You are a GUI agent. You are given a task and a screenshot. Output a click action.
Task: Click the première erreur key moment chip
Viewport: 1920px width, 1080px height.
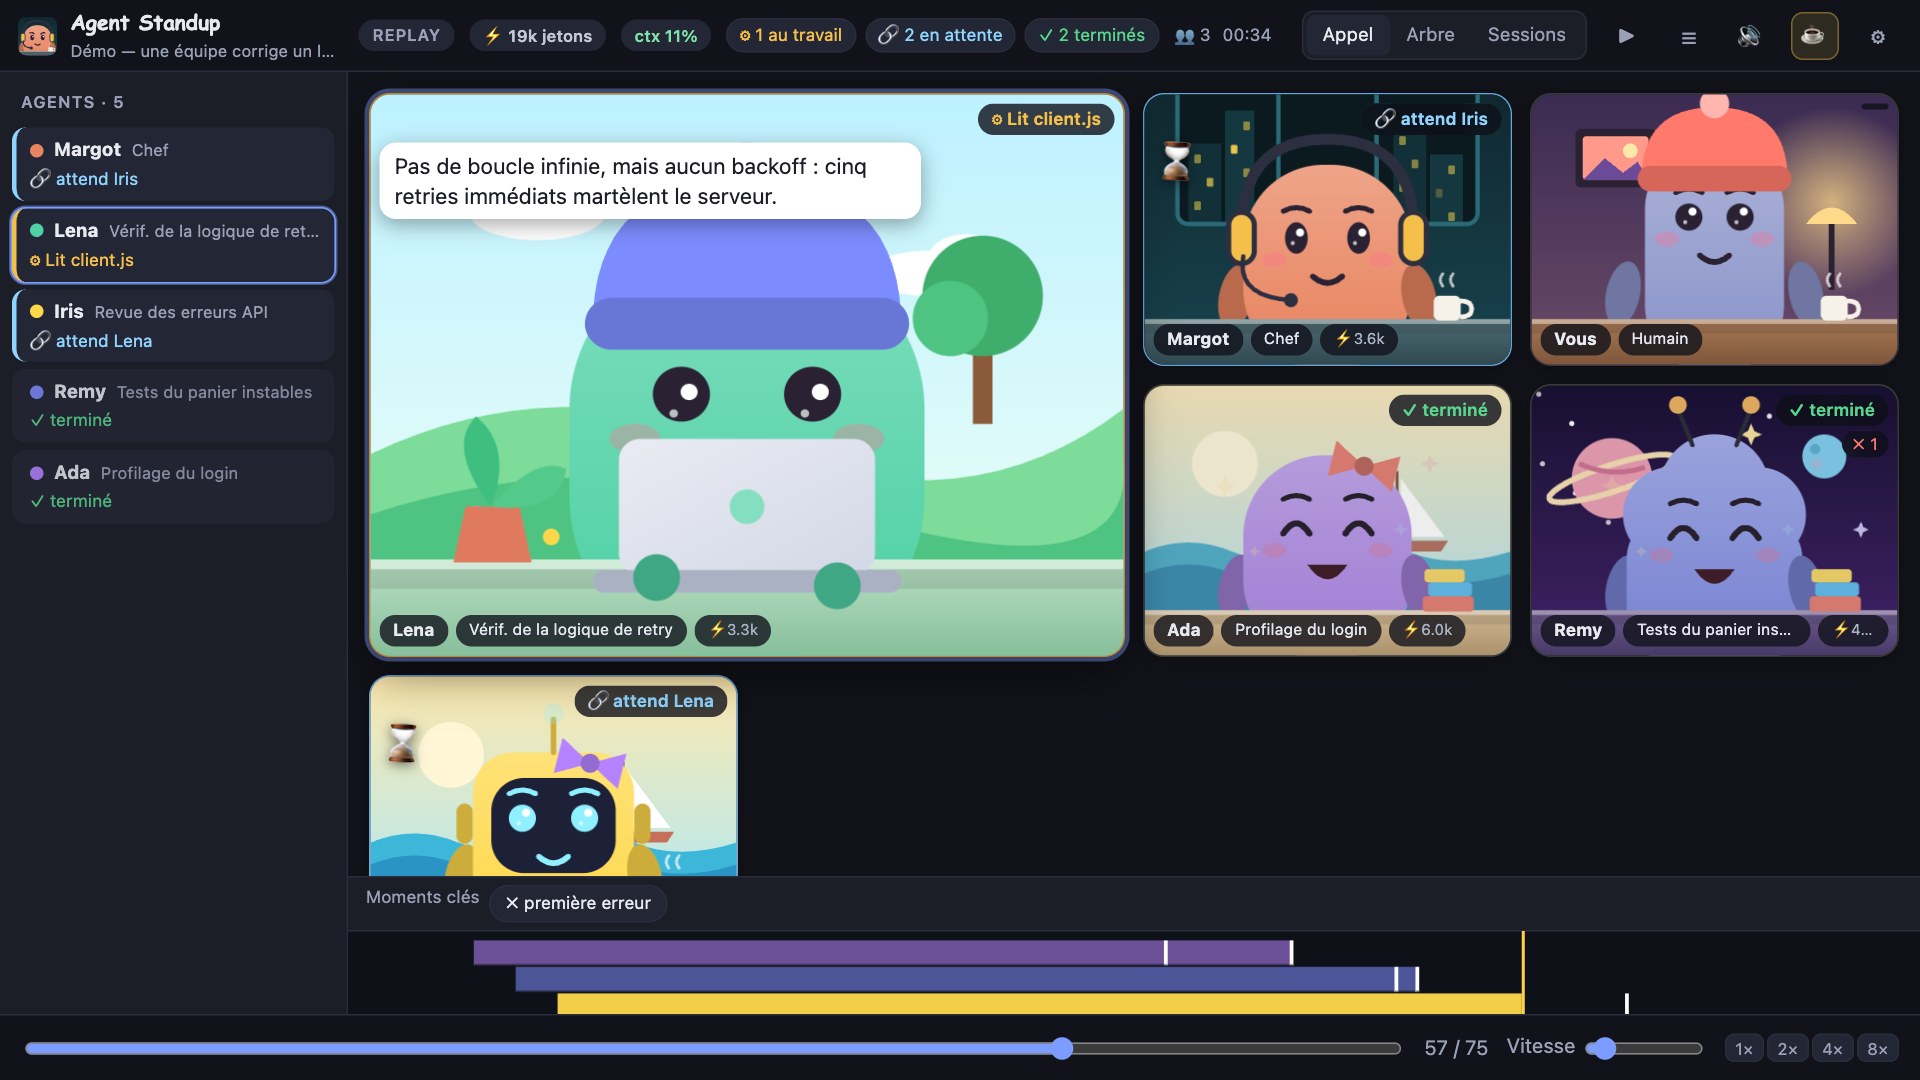tap(578, 903)
